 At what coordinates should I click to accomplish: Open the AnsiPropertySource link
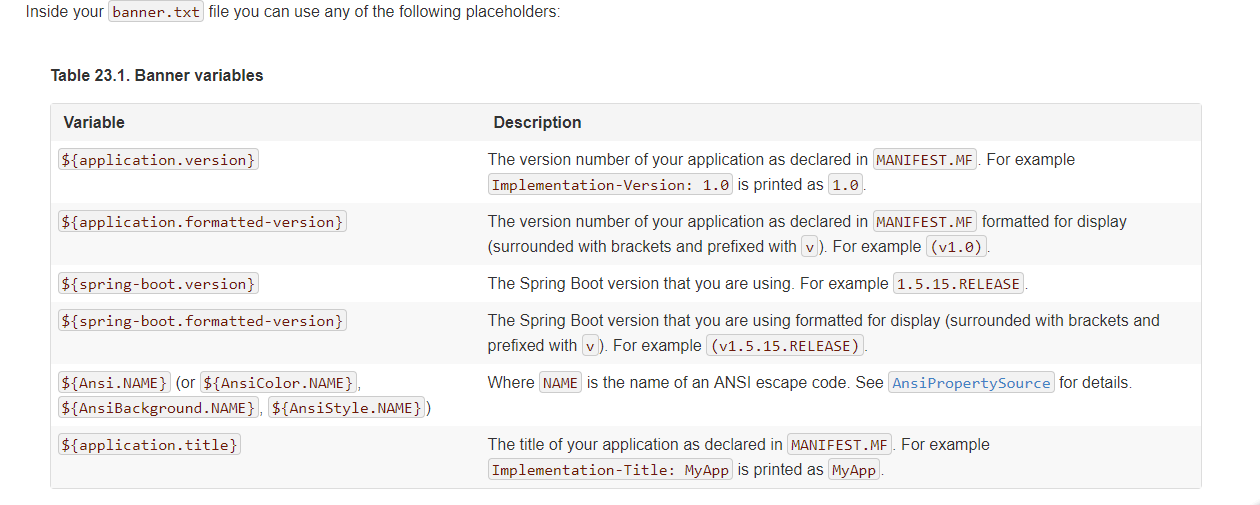971,383
